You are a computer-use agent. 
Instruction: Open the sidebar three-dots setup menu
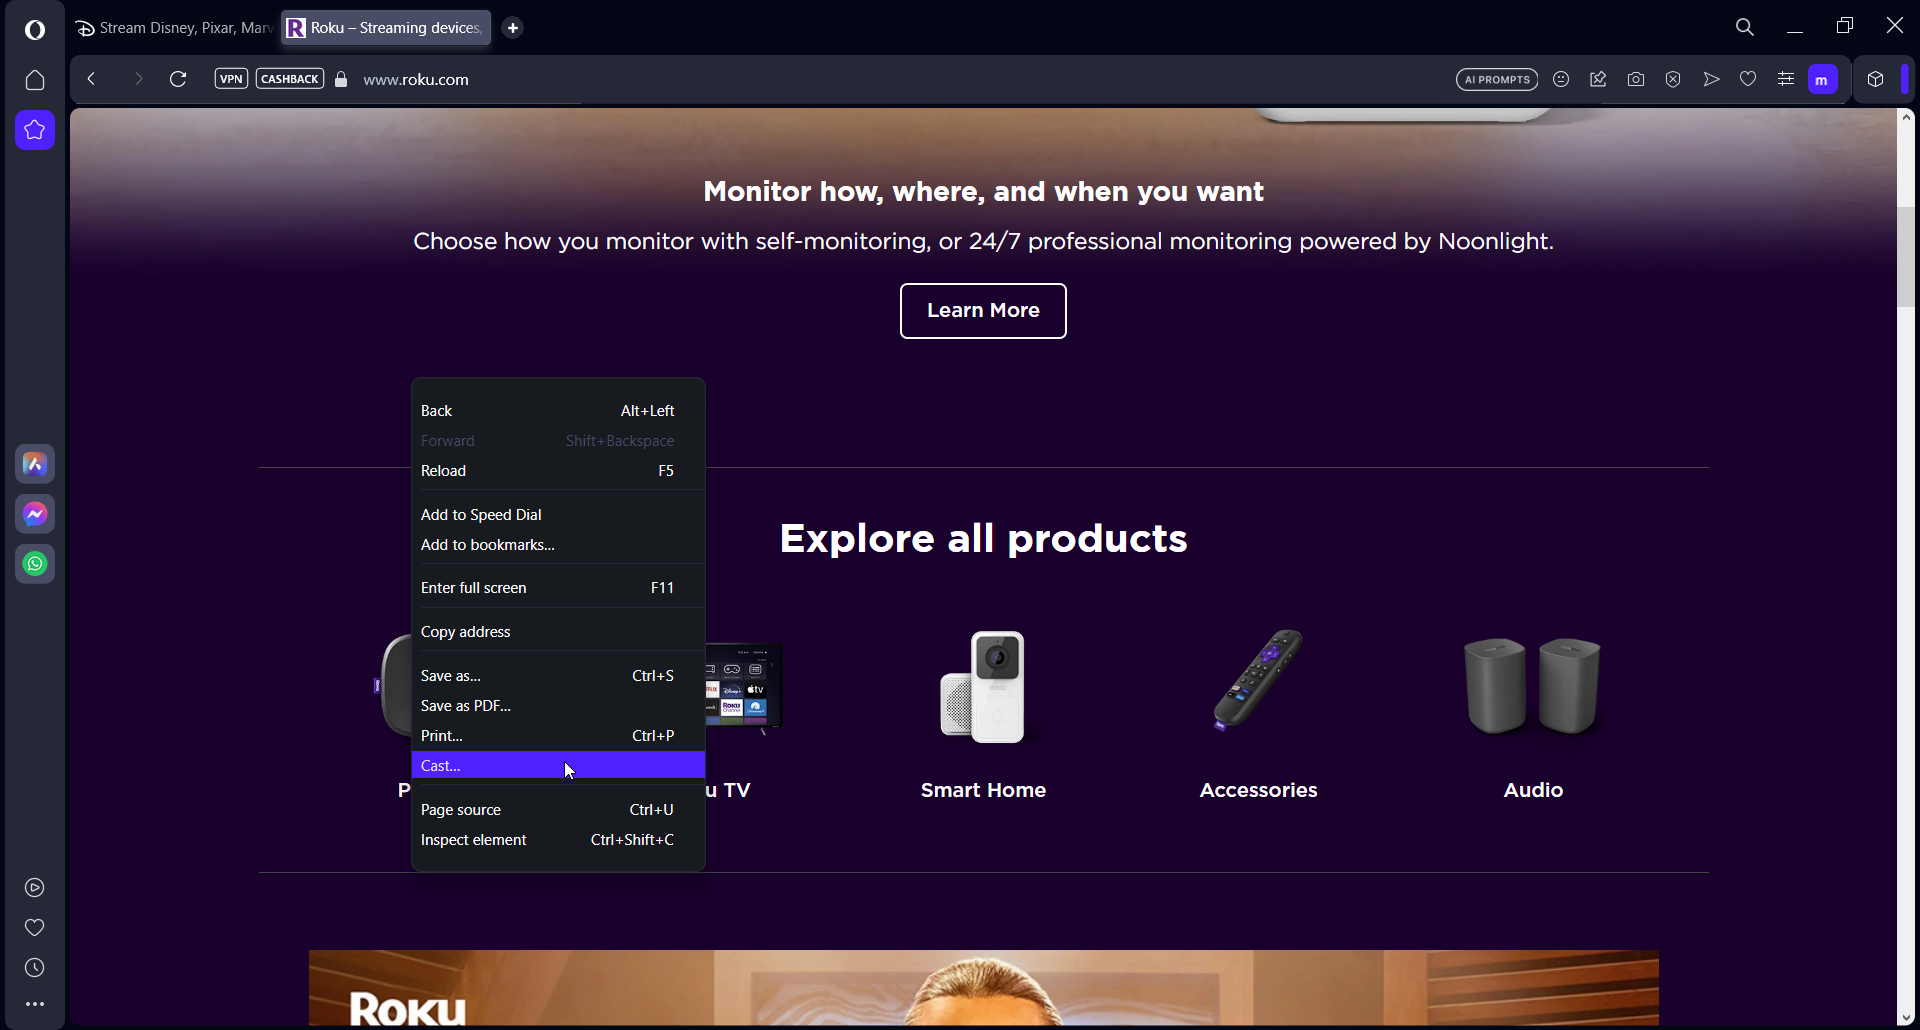(x=35, y=1004)
